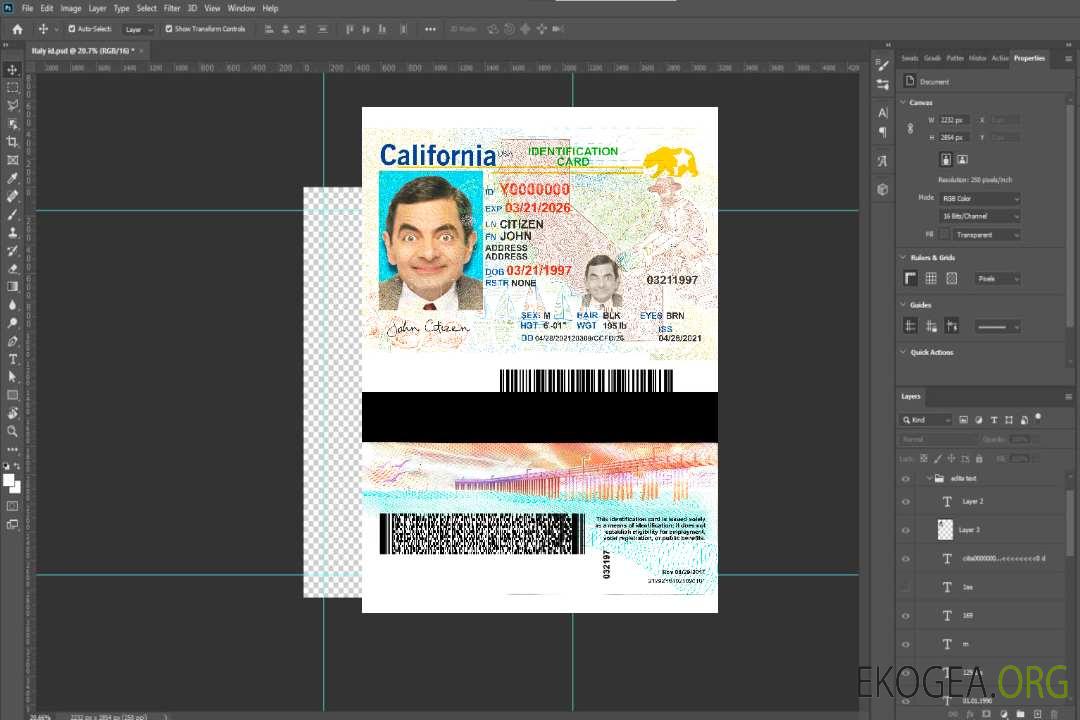
Task: Switch to the History panel tab
Action: [x=977, y=58]
